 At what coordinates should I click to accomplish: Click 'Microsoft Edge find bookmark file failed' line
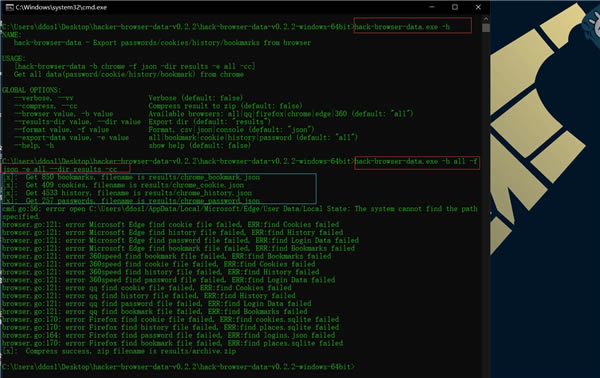178,248
